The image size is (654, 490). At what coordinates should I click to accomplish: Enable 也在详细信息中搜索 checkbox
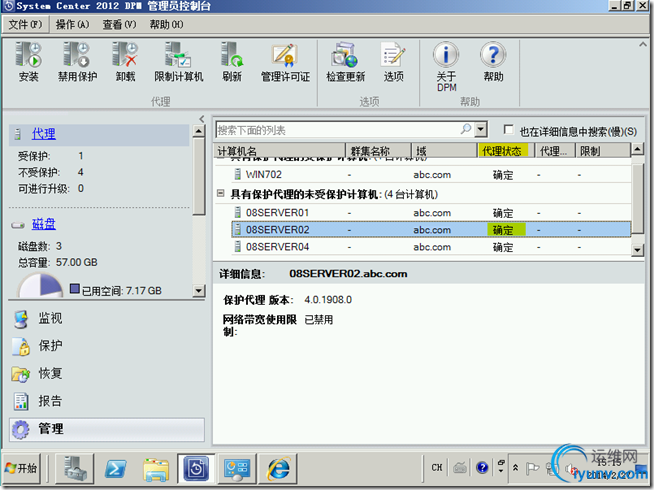coord(508,130)
